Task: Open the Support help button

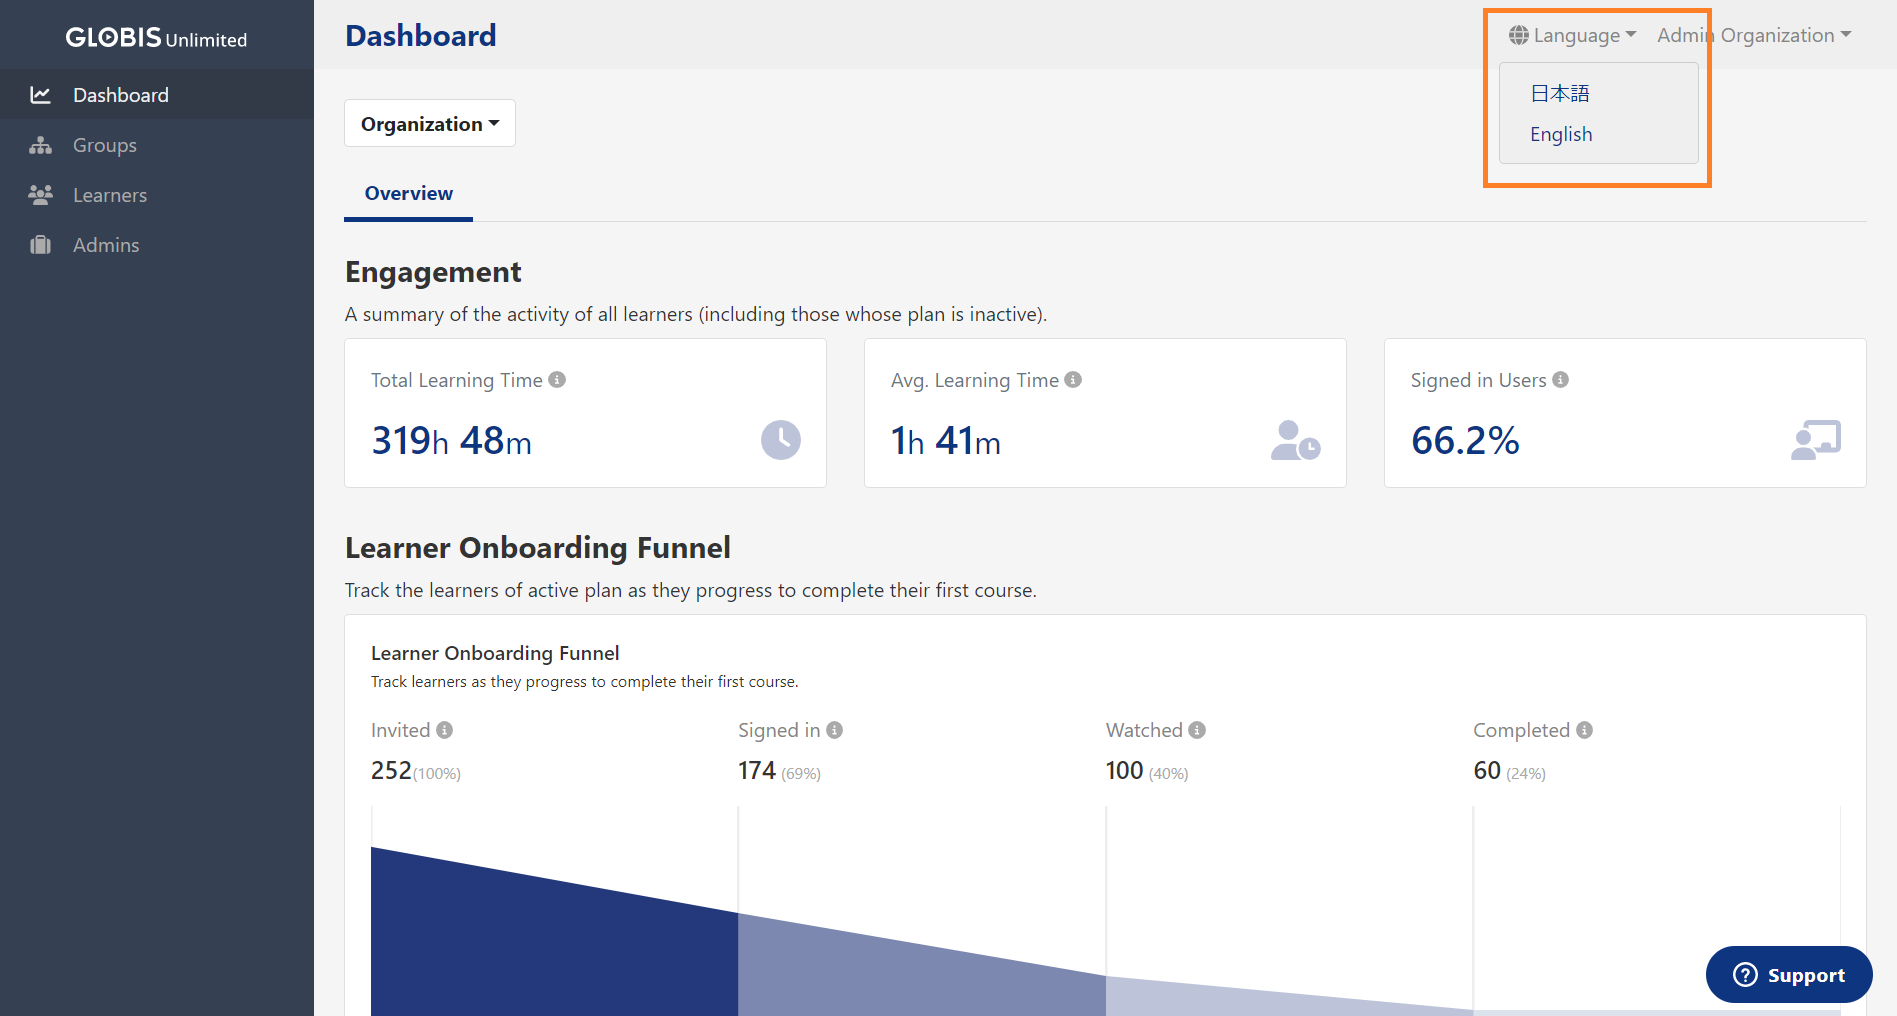Action: [x=1788, y=975]
